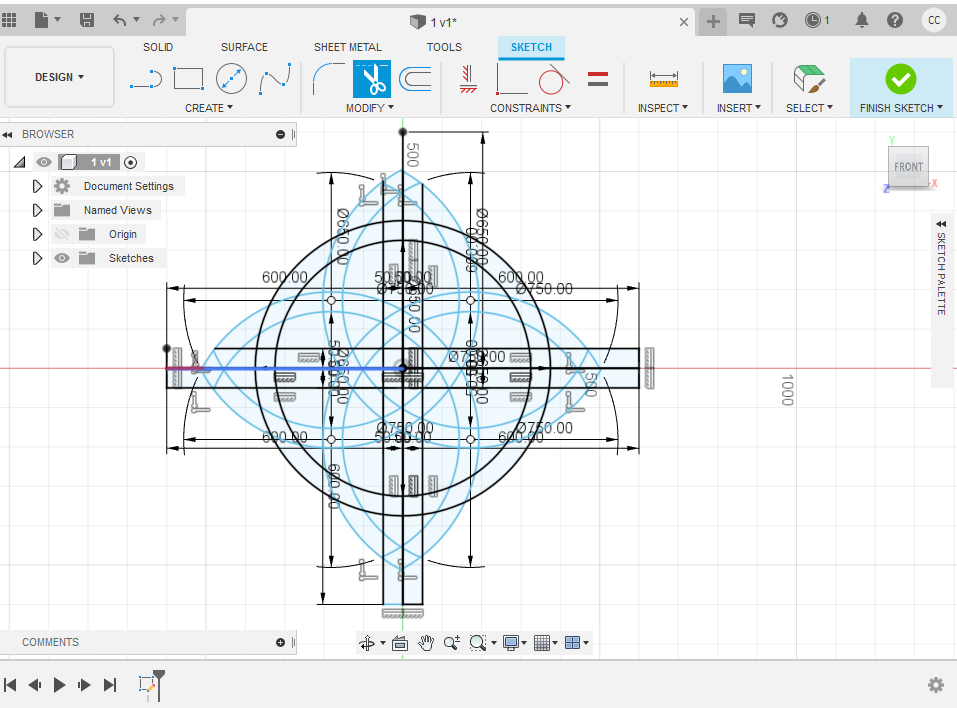Screen dimensions: 957x708
Task: Expand Document Settings node
Action: 37,186
